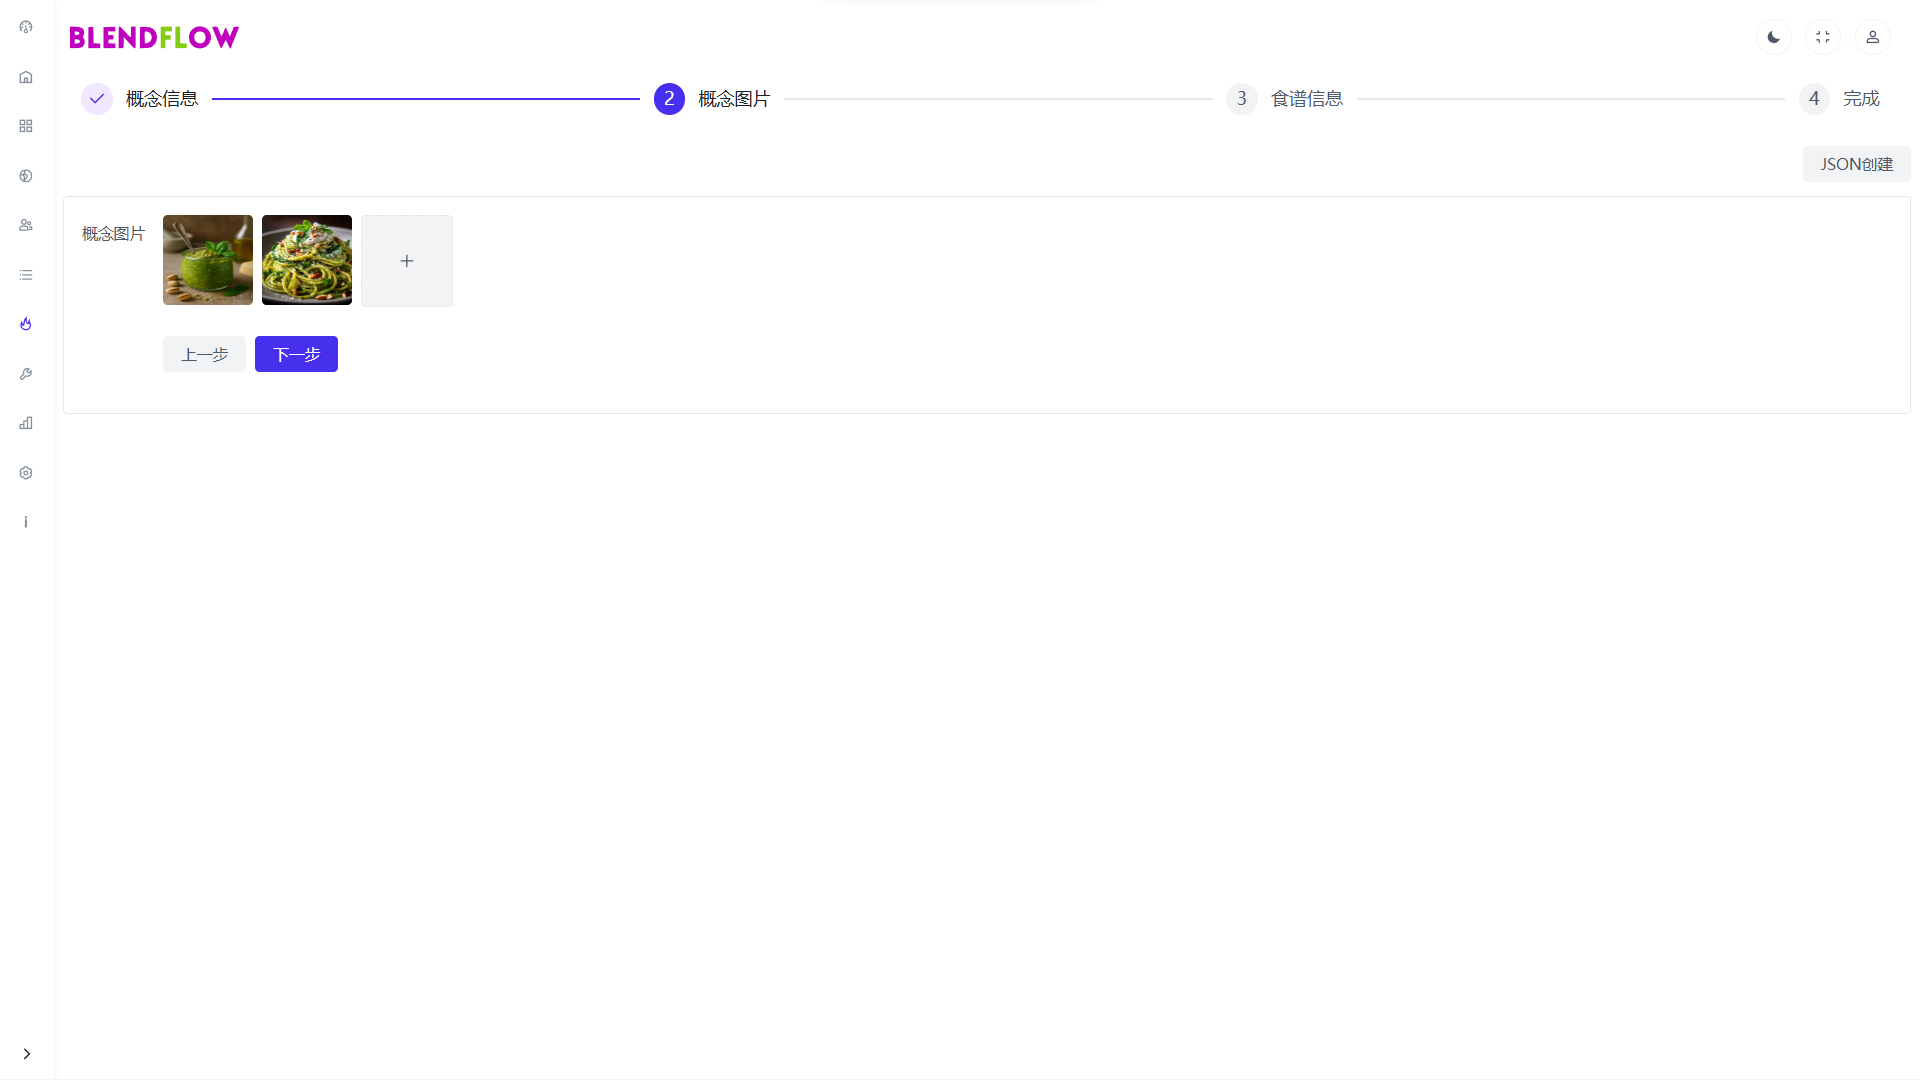This screenshot has height=1080, width=1920.
Task: Open the bar chart sidebar icon
Action: 26,423
